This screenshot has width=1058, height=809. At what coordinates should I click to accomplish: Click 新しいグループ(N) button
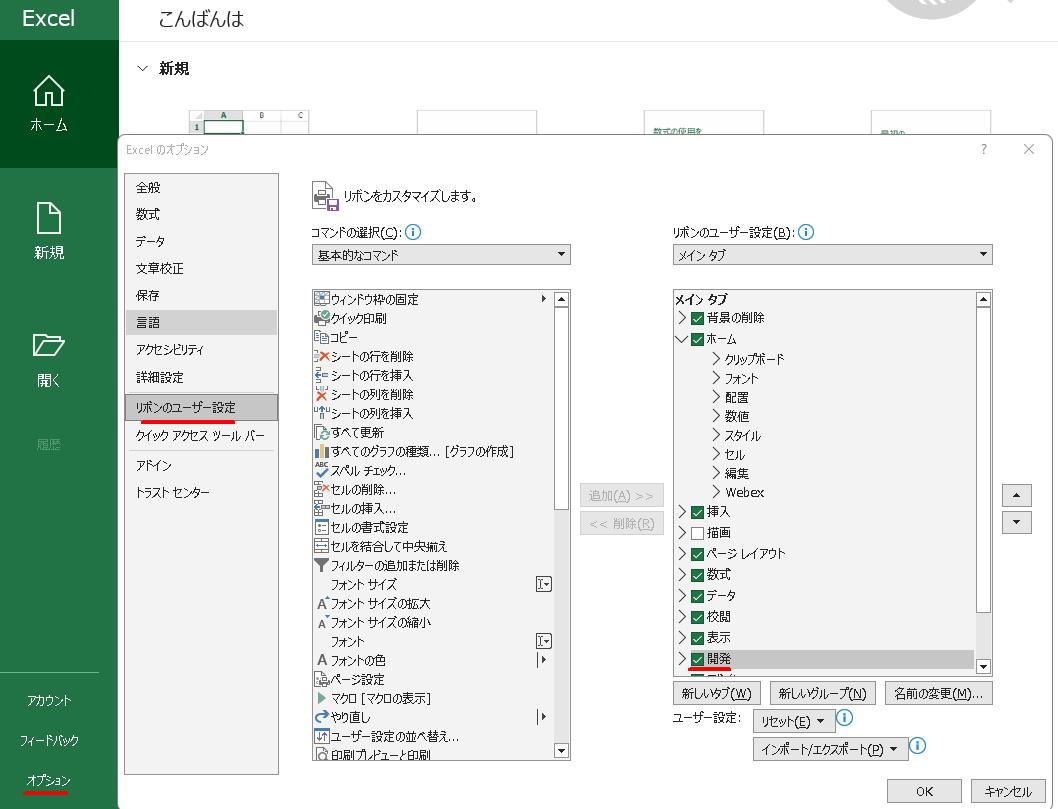(823, 693)
